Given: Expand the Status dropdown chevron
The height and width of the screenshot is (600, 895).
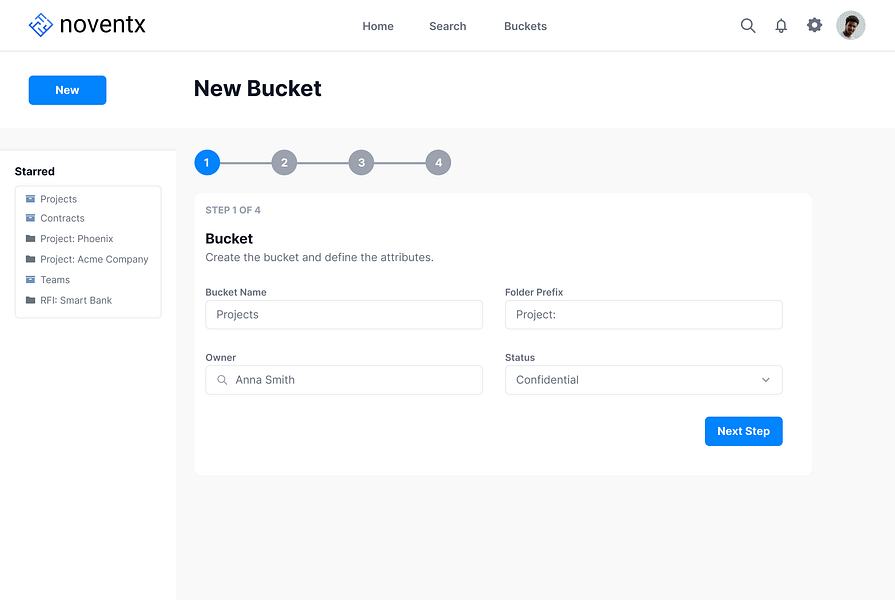Looking at the screenshot, I should (765, 380).
